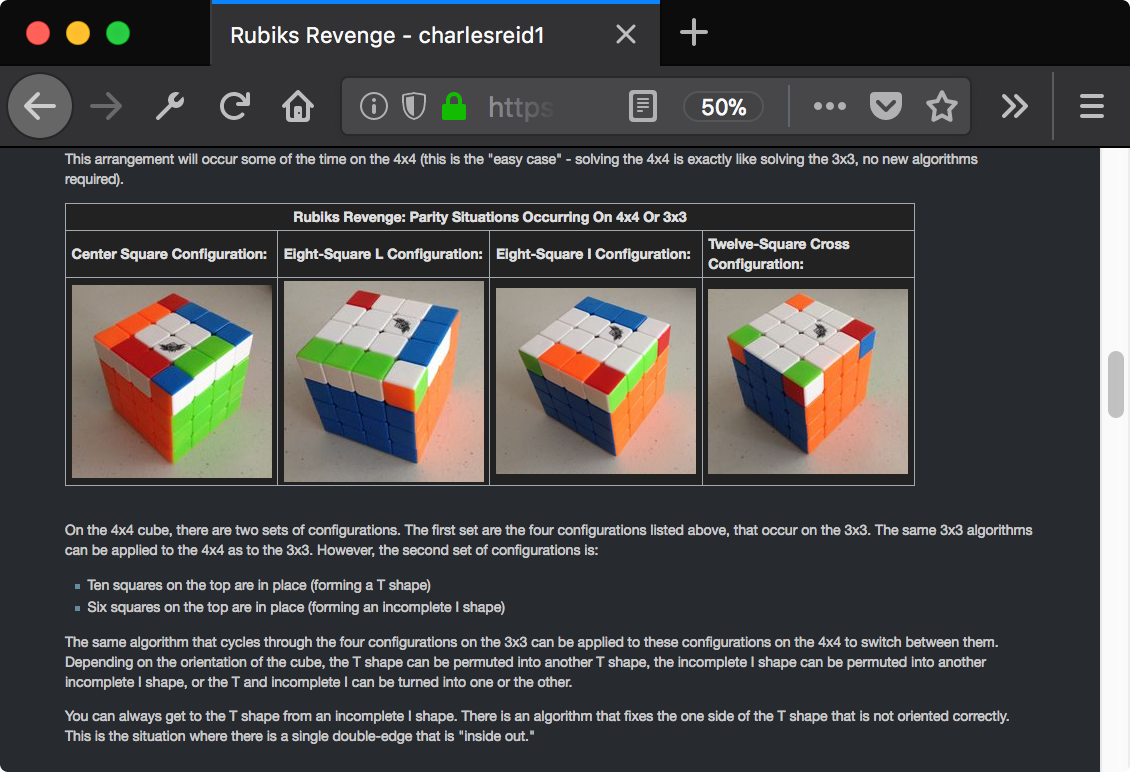Click the yellow minimize window button
The height and width of the screenshot is (772, 1130).
[78, 33]
